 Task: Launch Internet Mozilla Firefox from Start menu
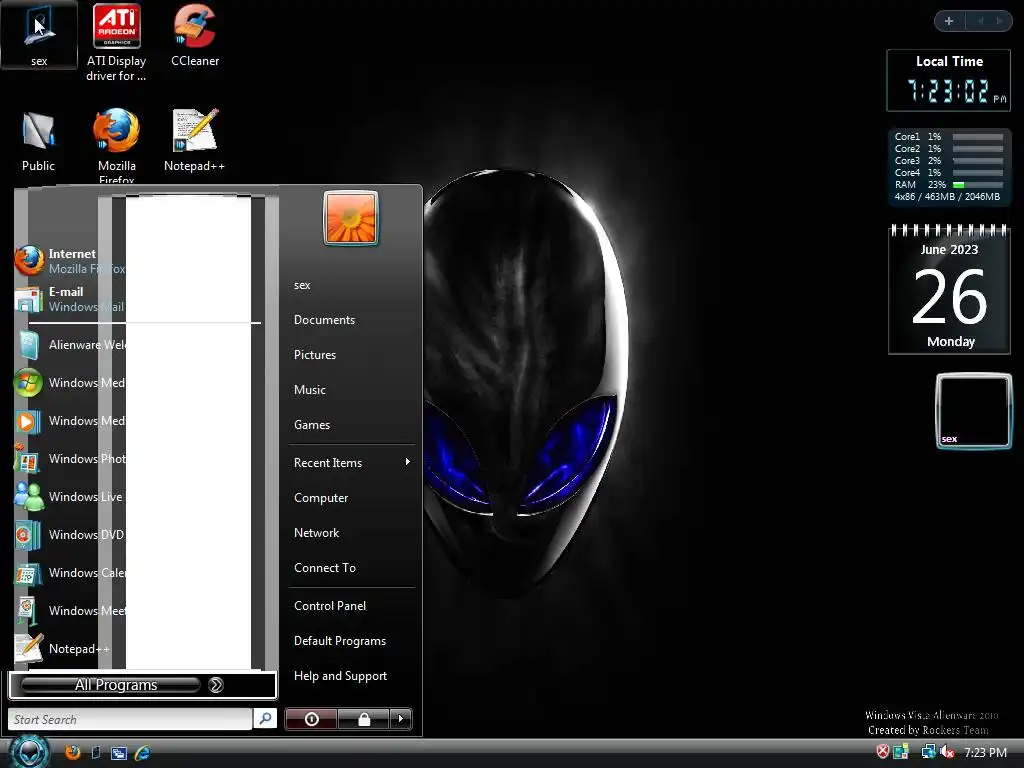tap(70, 261)
